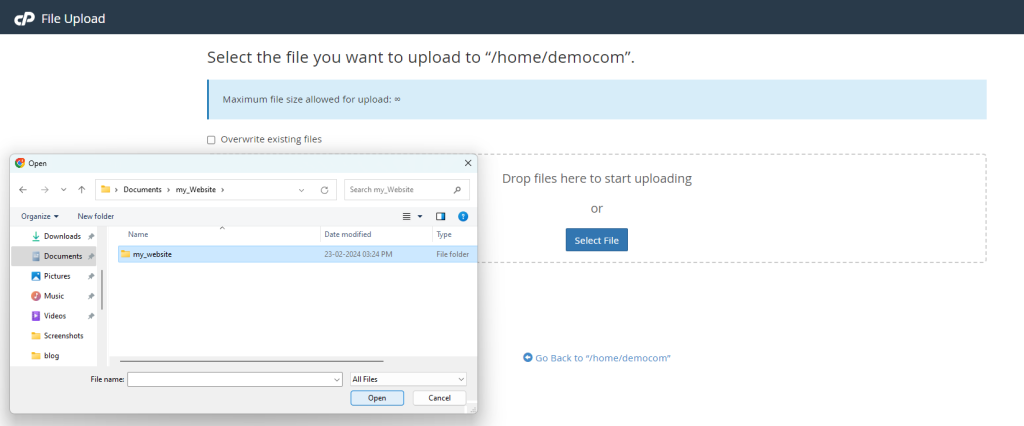Change the view layout icon
This screenshot has width=1024, height=426.
click(406, 216)
